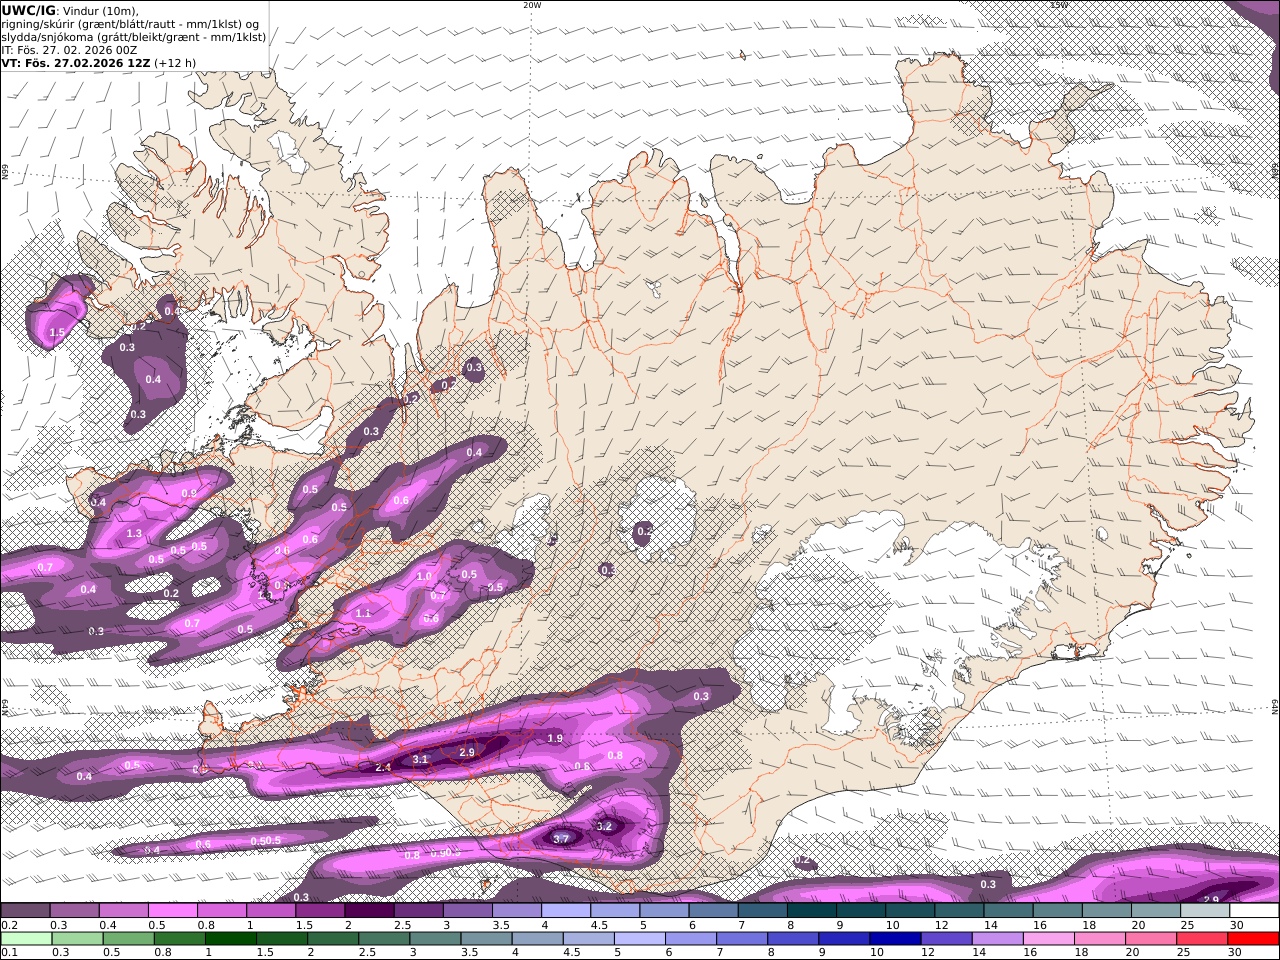
Task: Select the dark teal swatch labeled 8 in upper legend
Action: [812, 911]
